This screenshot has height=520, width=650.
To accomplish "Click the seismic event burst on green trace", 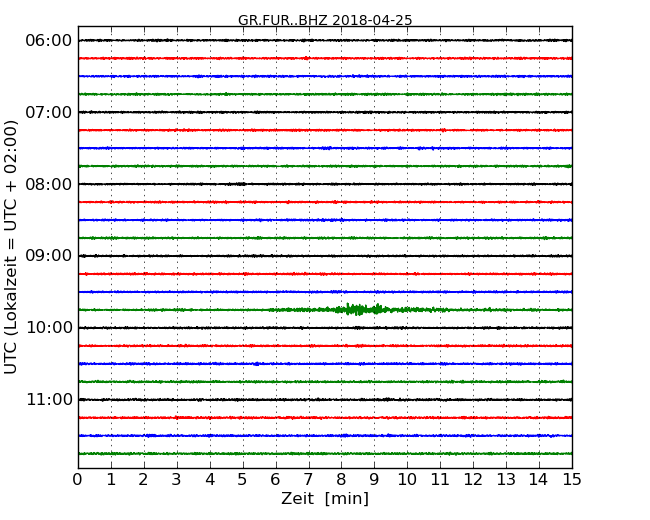I will point(361,309).
